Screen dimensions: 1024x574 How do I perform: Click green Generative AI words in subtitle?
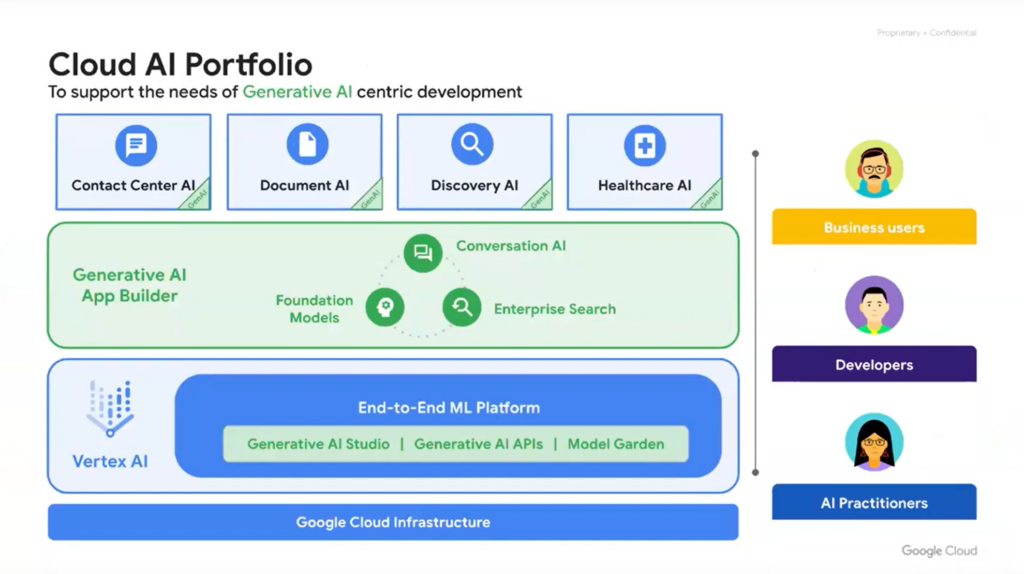click(297, 92)
